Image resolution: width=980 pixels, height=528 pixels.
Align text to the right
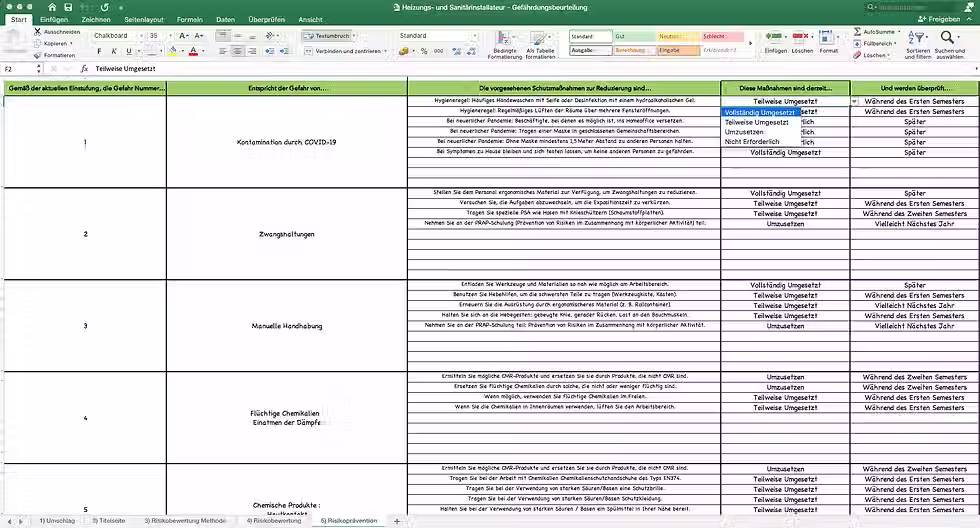point(252,51)
